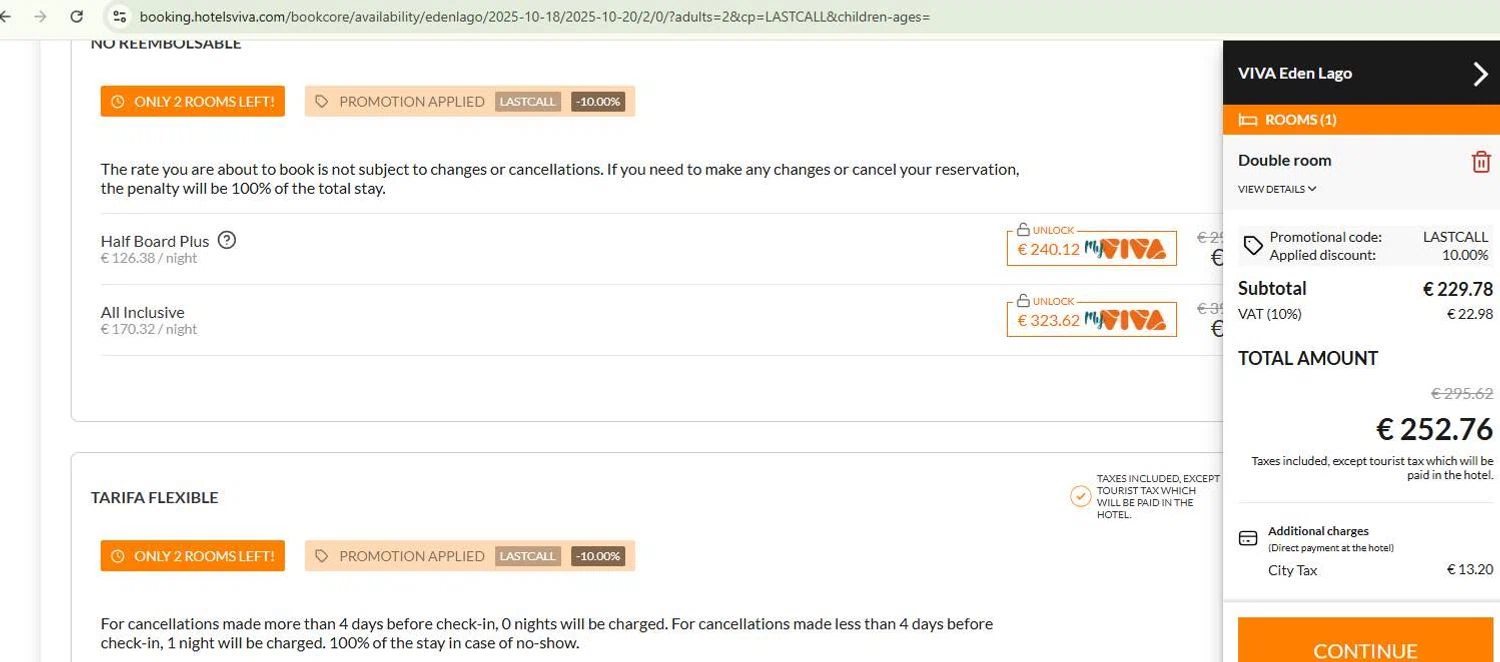Unlock the € 240.12 MyVIVA price

[1091, 248]
